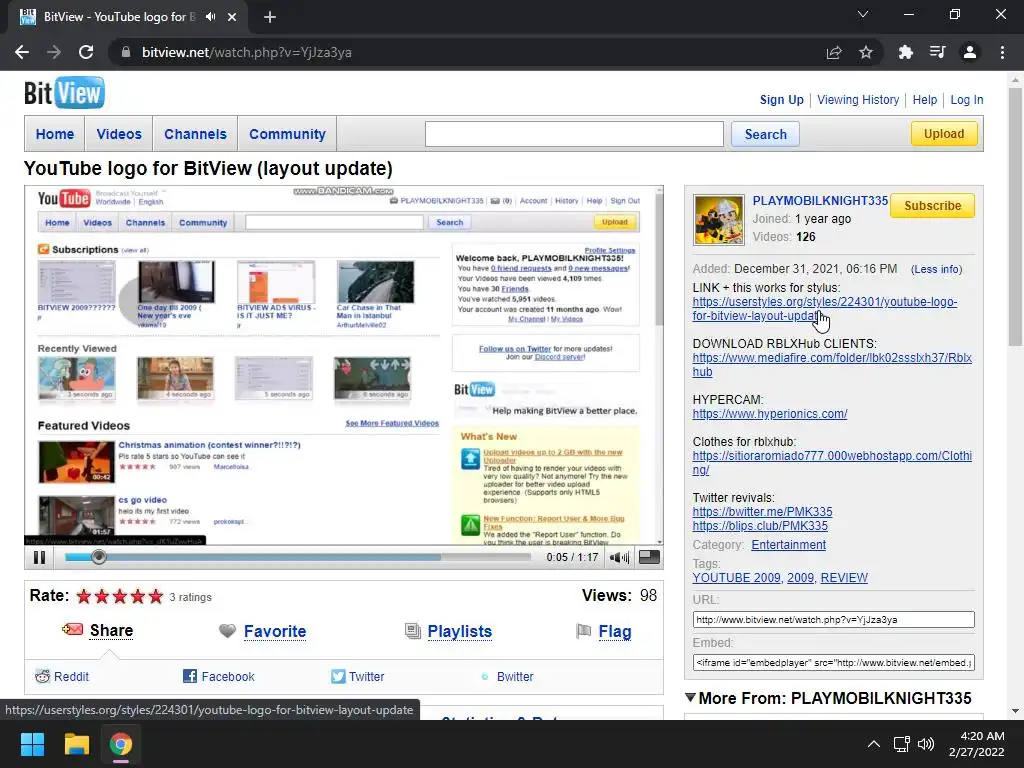Image resolution: width=1024 pixels, height=768 pixels.
Task: Open the bwitter.me/PMK335 link
Action: tap(762, 512)
